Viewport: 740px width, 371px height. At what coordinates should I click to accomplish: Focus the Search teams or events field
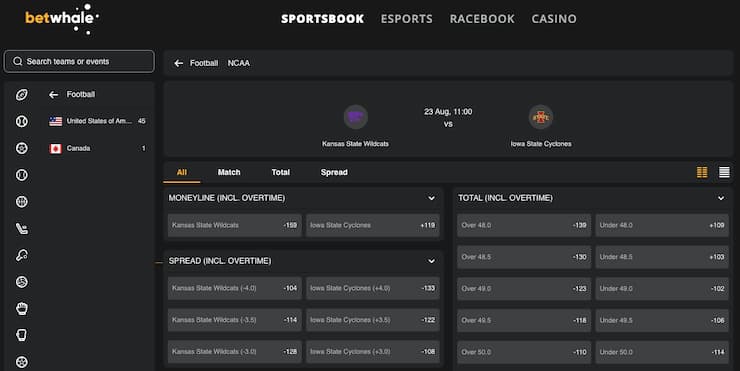click(79, 61)
